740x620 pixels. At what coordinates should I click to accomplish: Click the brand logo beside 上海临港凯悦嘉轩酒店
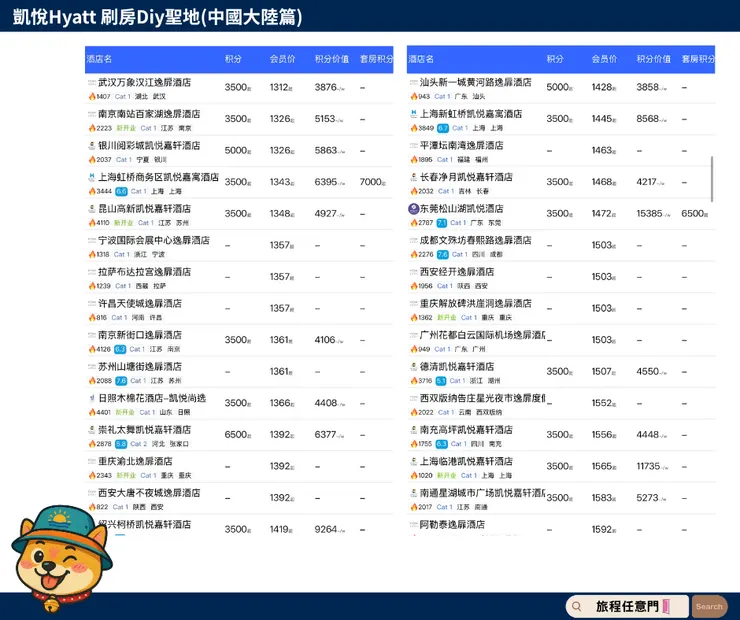pos(414,461)
